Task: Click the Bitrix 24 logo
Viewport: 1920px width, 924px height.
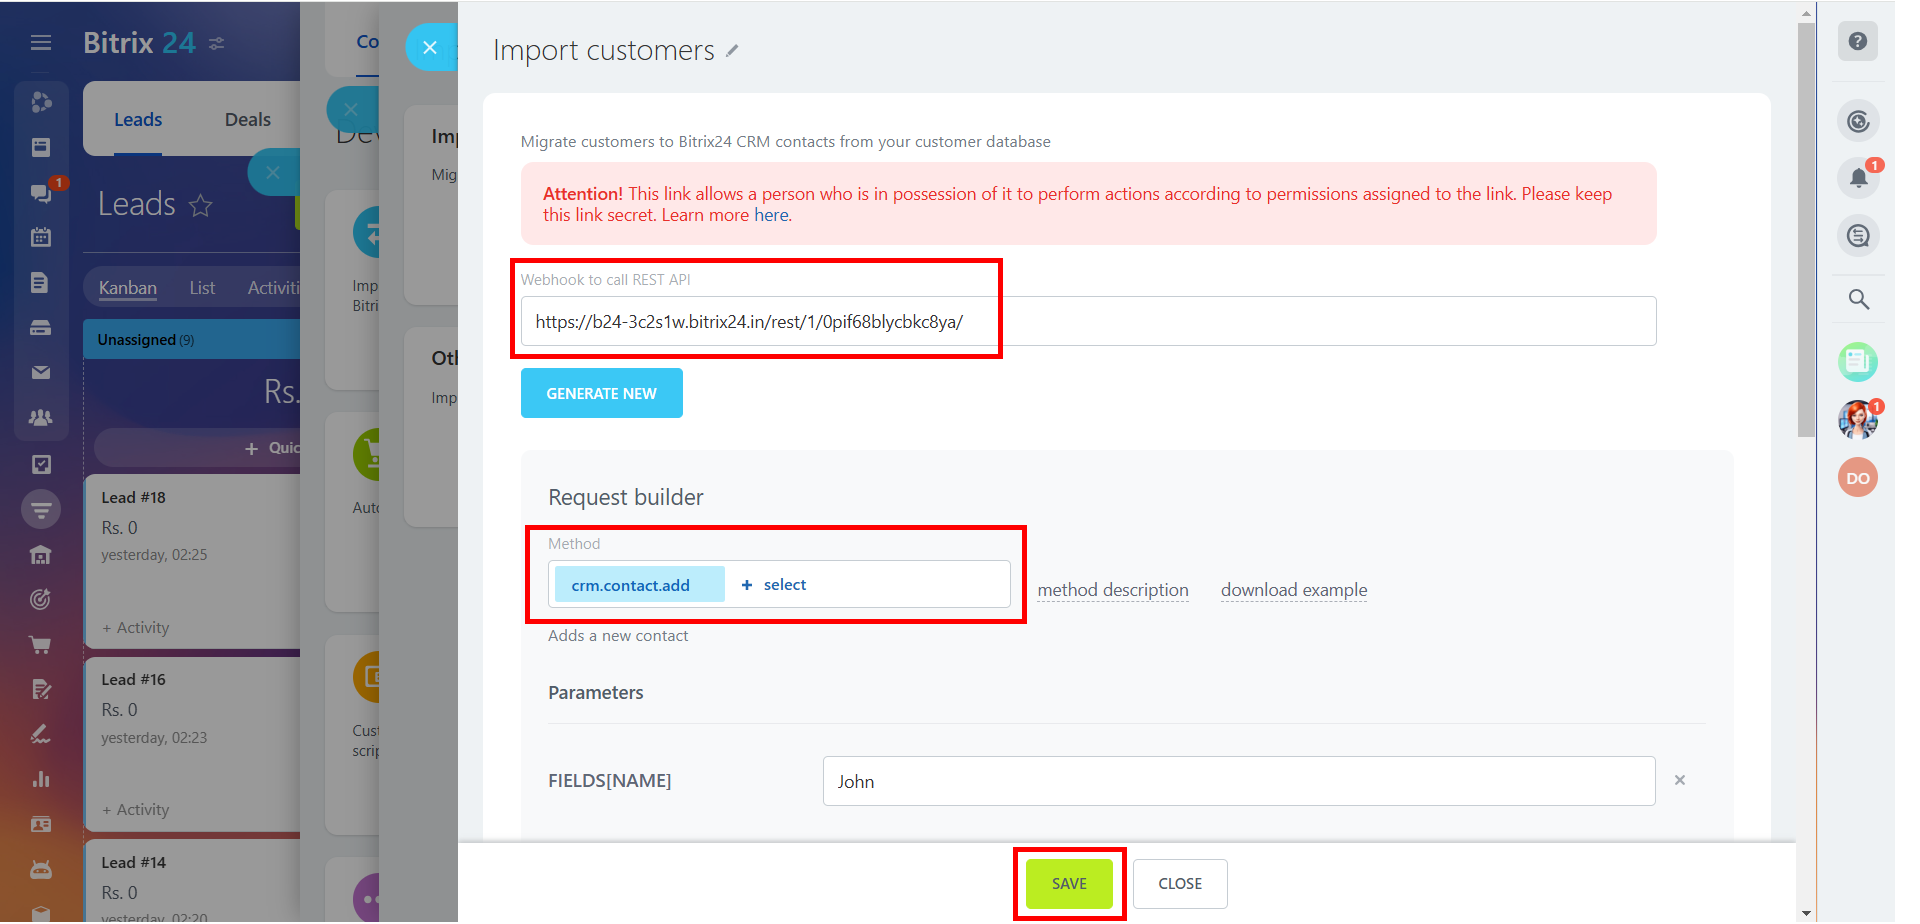Action: point(139,43)
